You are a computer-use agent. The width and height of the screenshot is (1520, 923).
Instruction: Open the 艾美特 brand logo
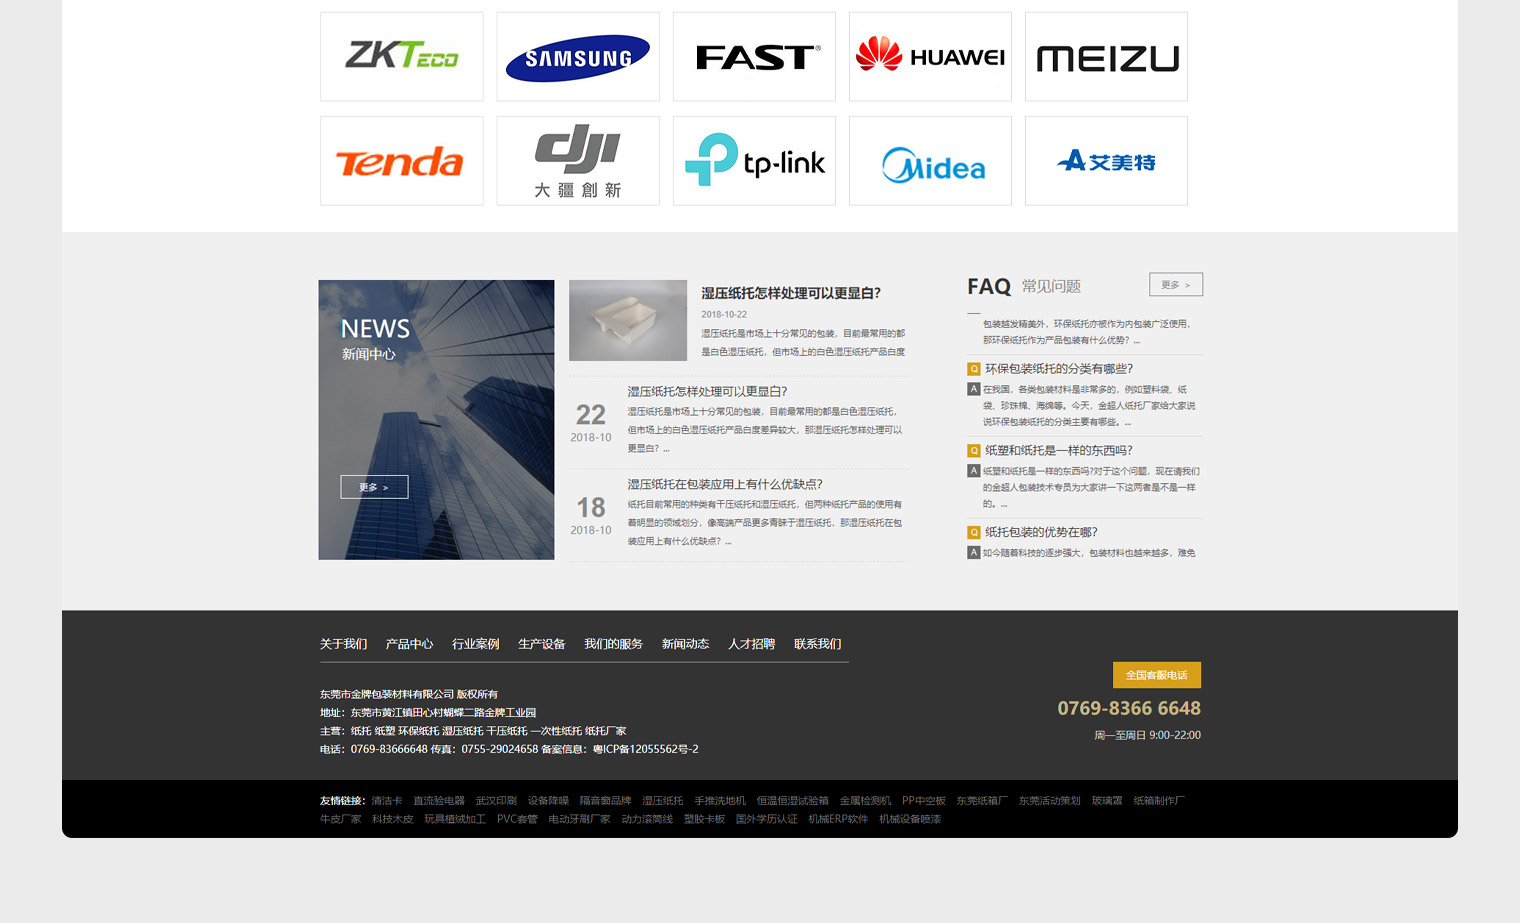click(1106, 161)
